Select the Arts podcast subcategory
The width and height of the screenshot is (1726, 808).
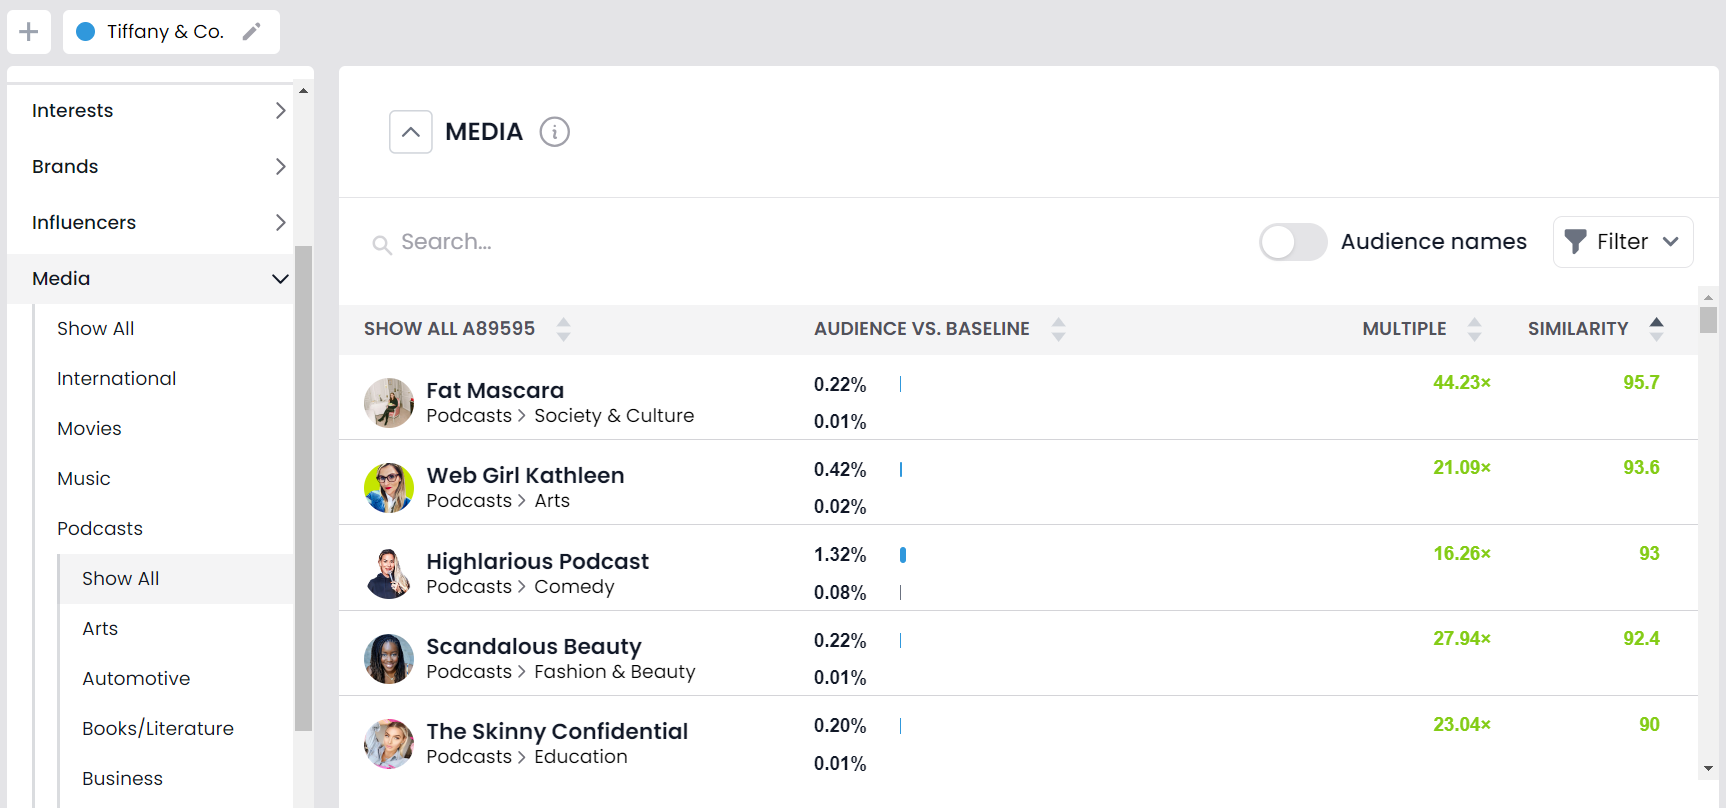click(100, 628)
